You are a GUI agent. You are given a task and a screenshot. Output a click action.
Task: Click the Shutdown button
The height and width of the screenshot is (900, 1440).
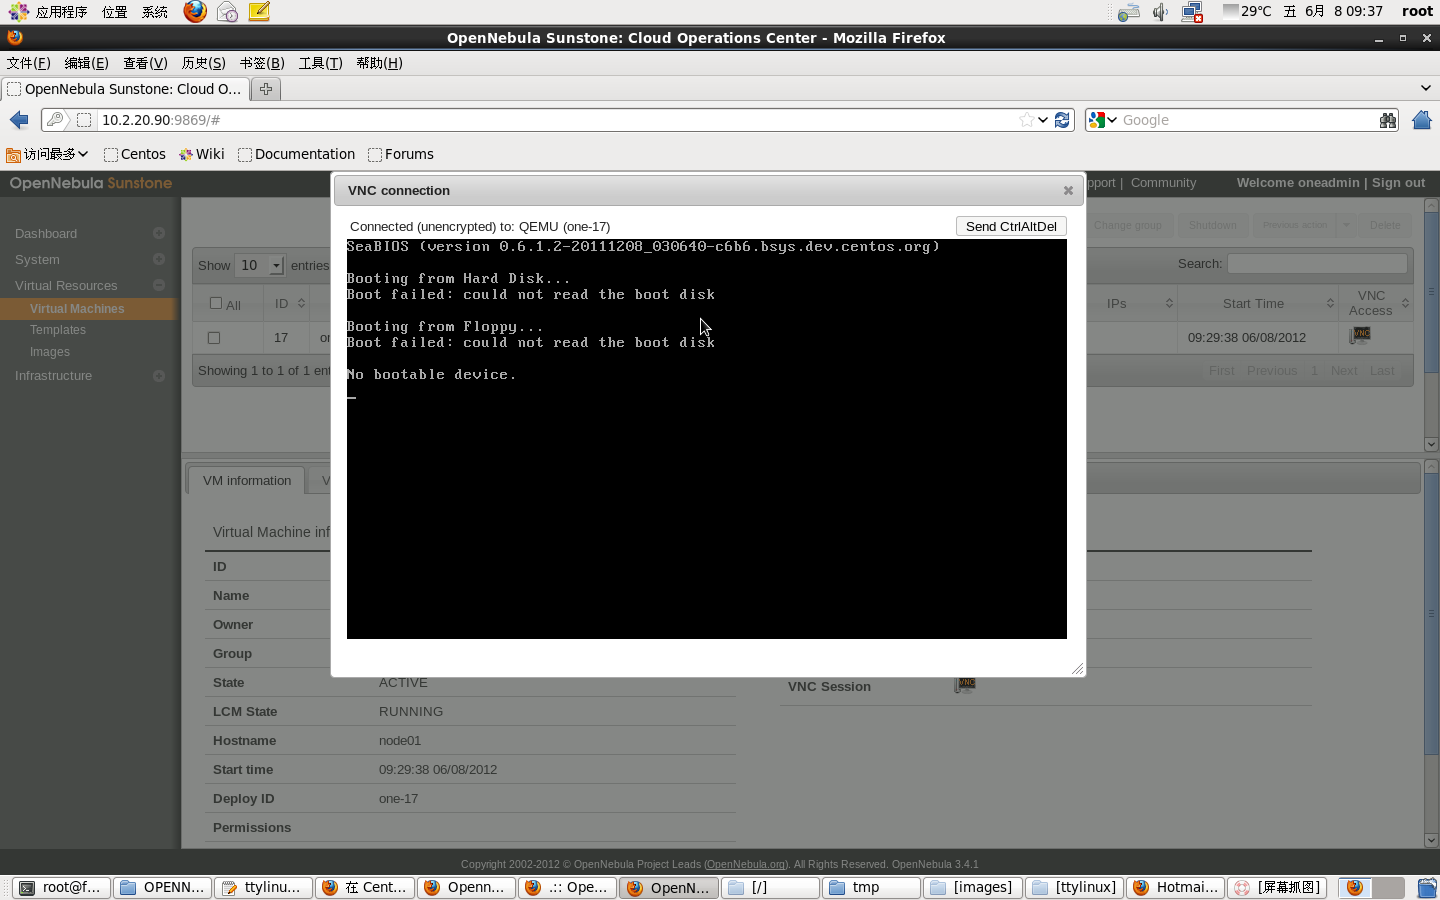pos(1212,225)
